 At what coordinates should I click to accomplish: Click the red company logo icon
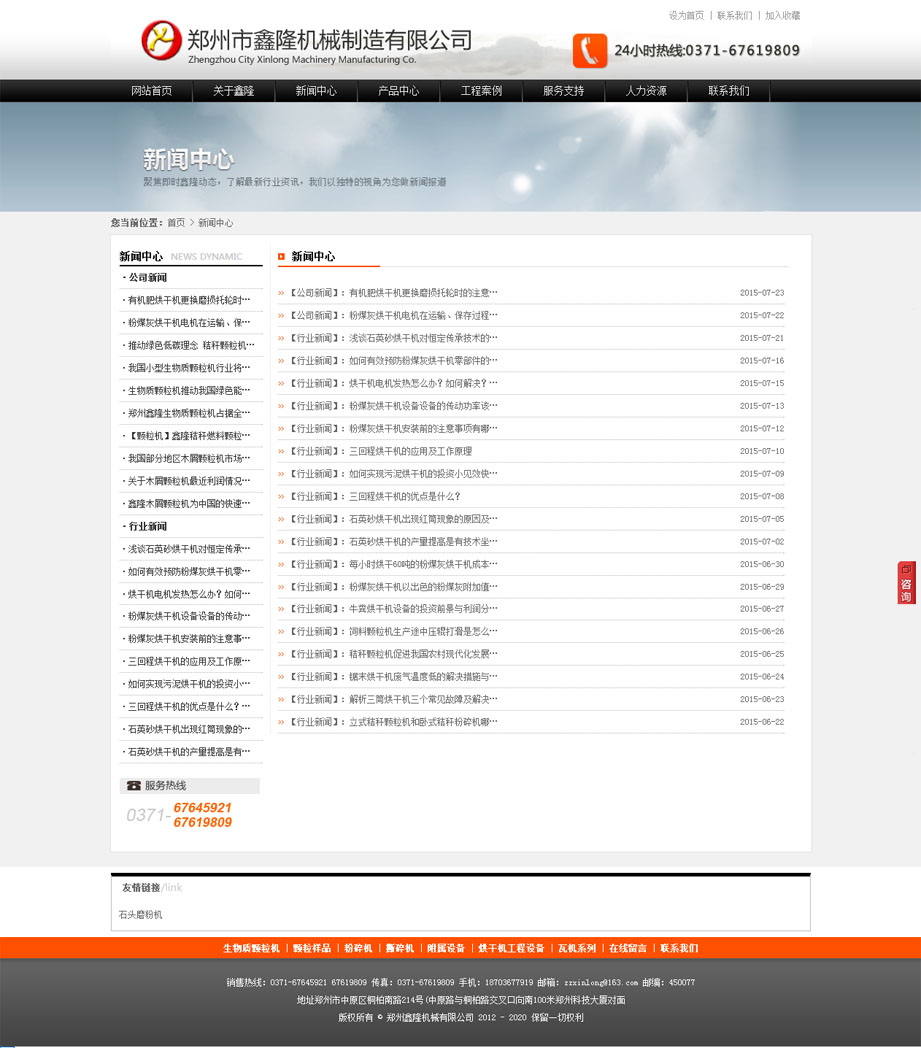click(162, 41)
